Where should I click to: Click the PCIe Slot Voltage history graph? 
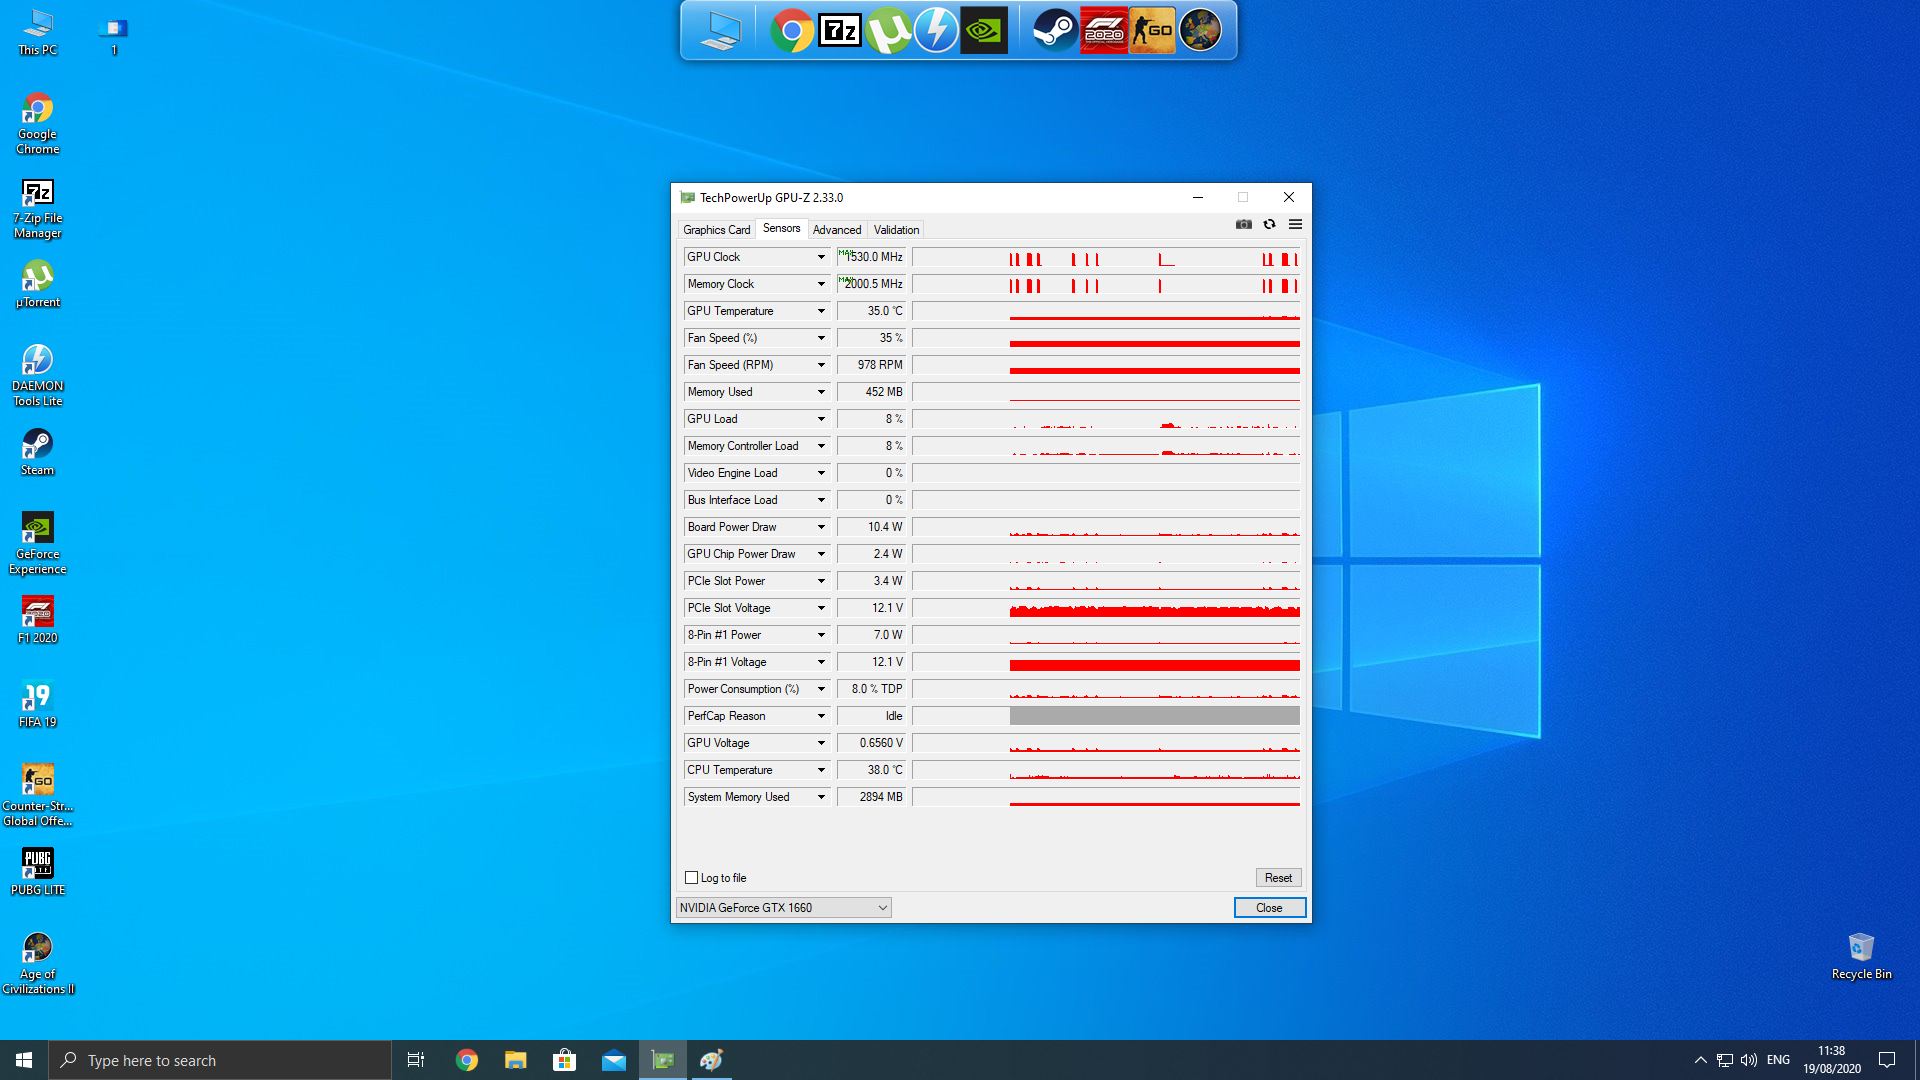click(x=1106, y=608)
